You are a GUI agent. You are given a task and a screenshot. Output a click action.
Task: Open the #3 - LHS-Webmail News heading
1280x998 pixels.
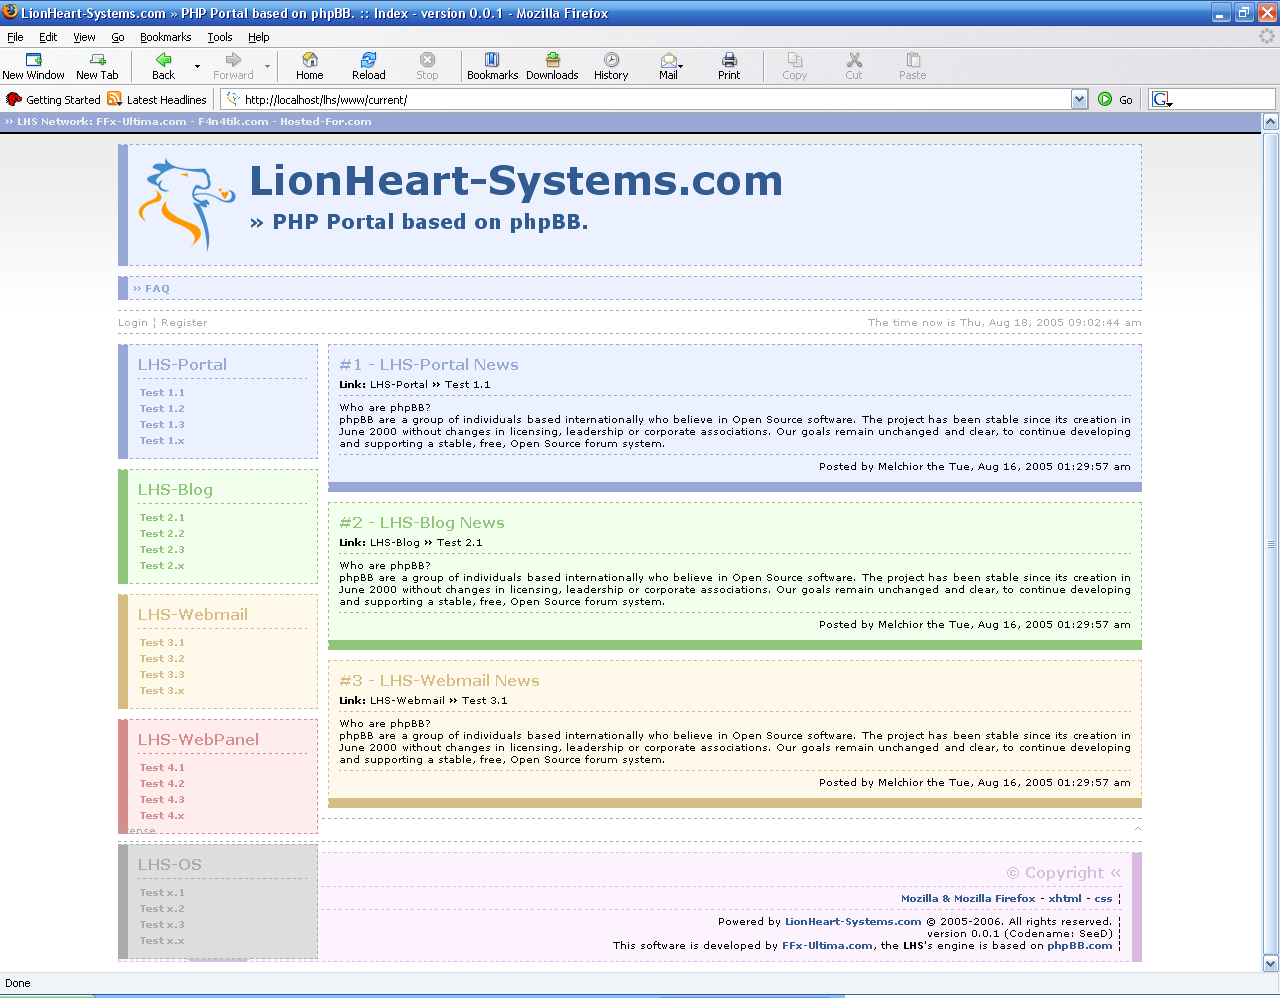[439, 680]
